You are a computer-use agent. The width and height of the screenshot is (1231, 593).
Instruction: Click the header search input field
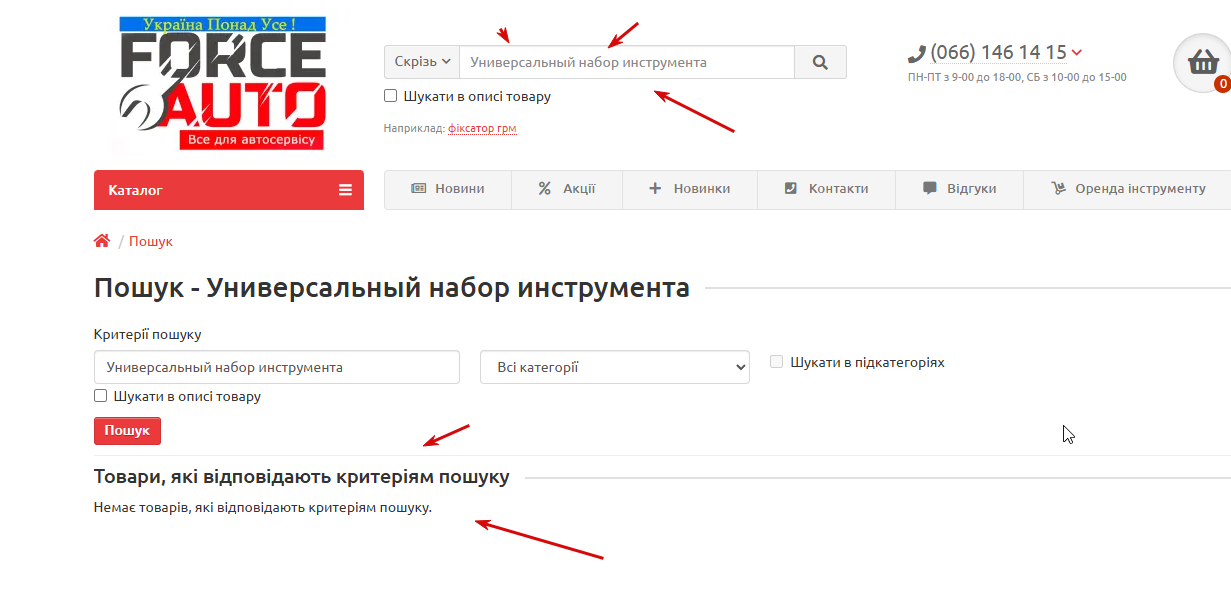(x=627, y=62)
